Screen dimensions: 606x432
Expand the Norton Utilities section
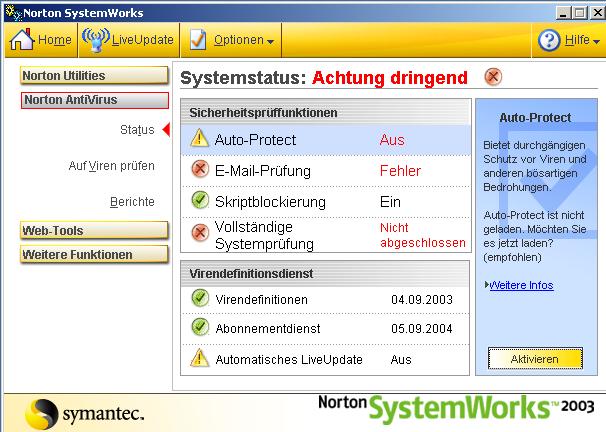(94, 75)
